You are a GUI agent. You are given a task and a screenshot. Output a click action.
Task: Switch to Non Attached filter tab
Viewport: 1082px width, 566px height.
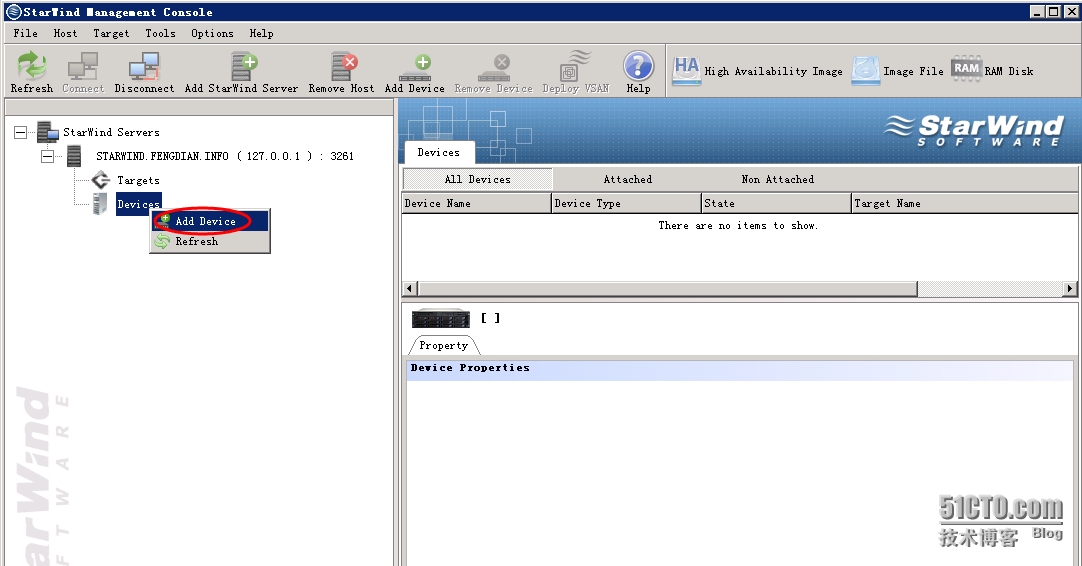click(x=778, y=179)
